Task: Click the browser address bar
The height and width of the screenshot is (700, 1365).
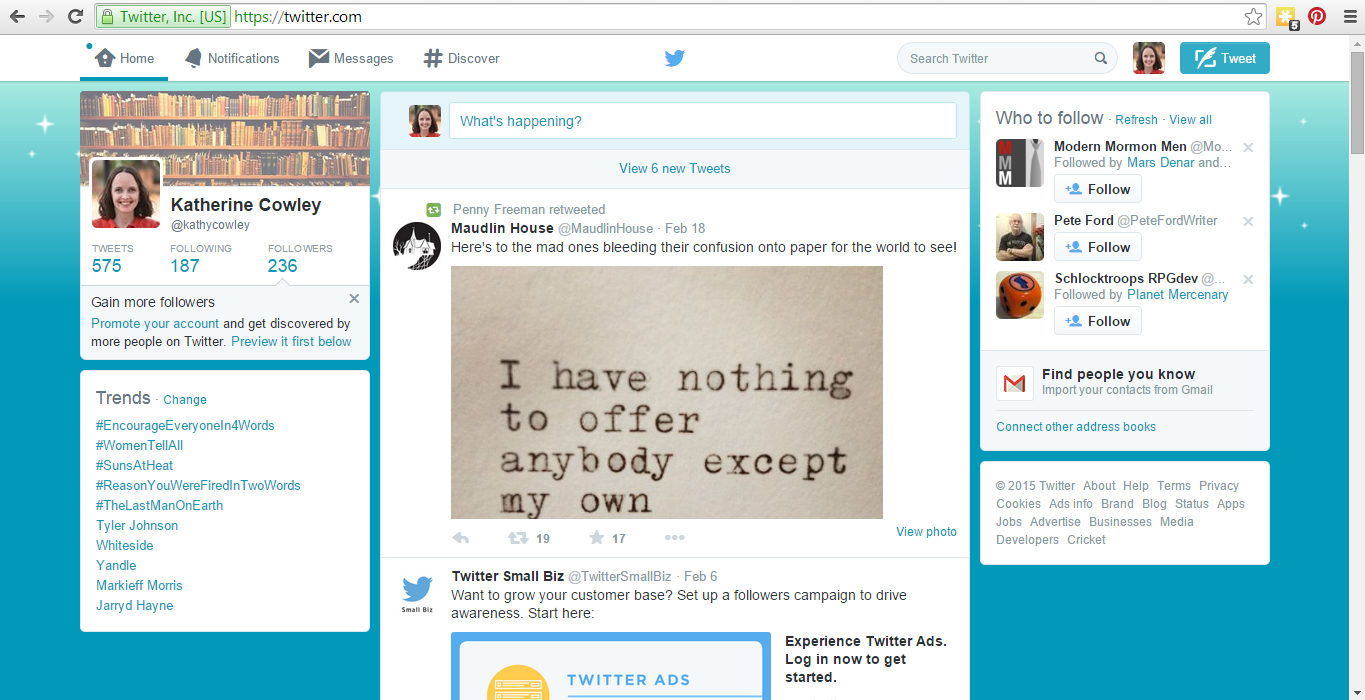Action: click(x=680, y=16)
